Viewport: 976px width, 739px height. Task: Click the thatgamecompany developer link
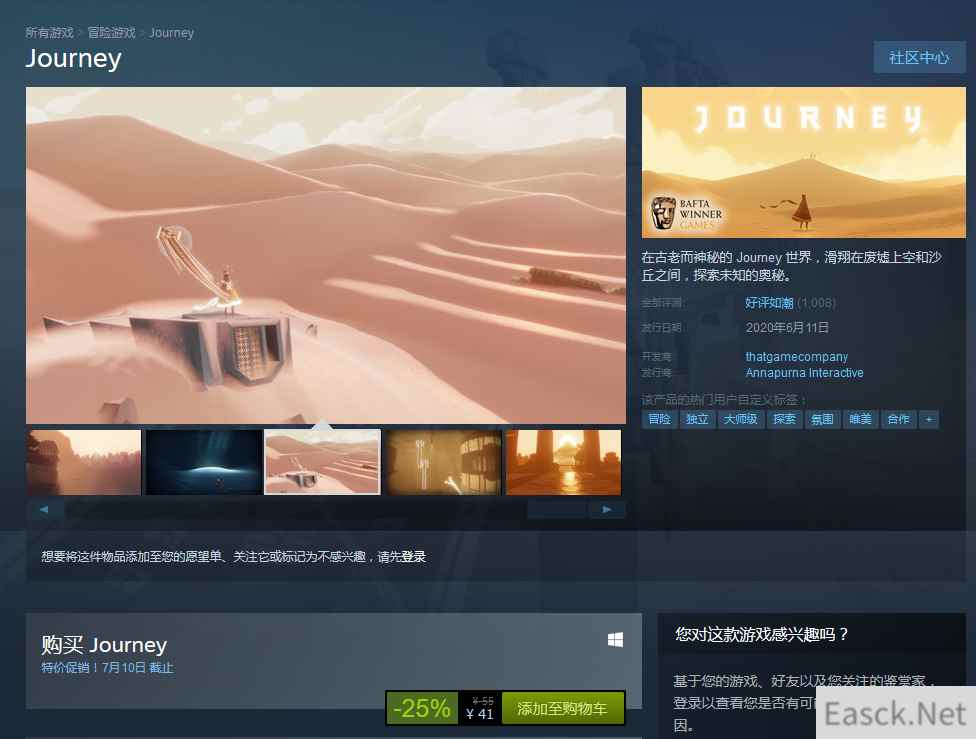click(x=796, y=357)
